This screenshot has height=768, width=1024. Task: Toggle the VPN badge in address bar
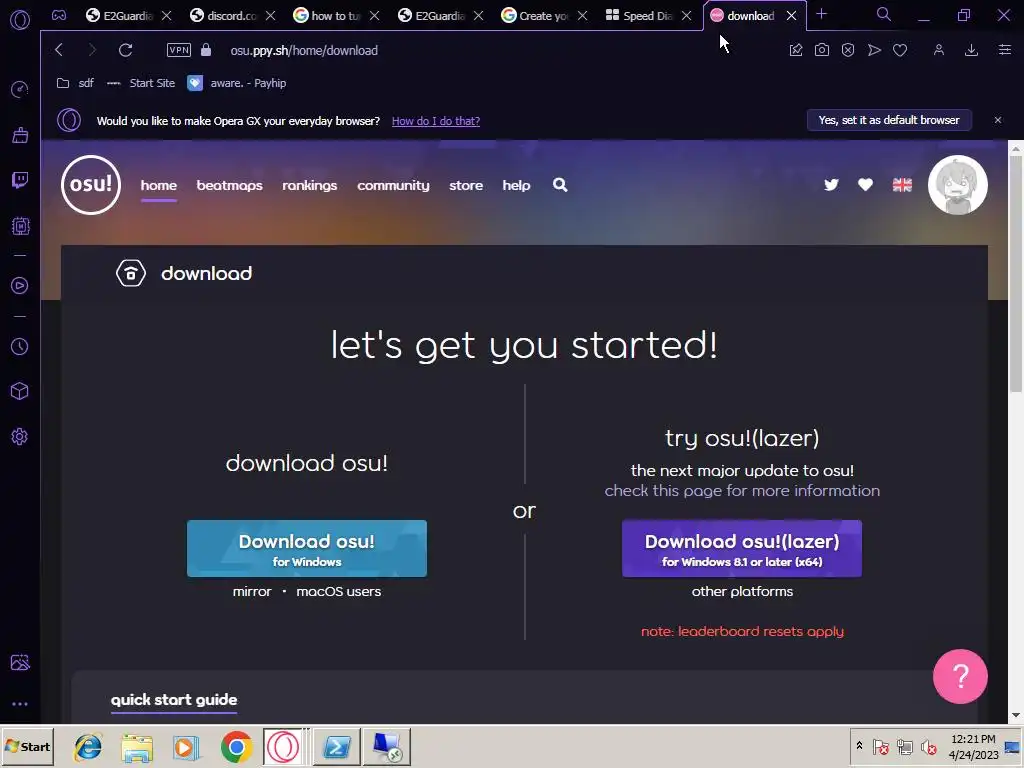tap(179, 50)
